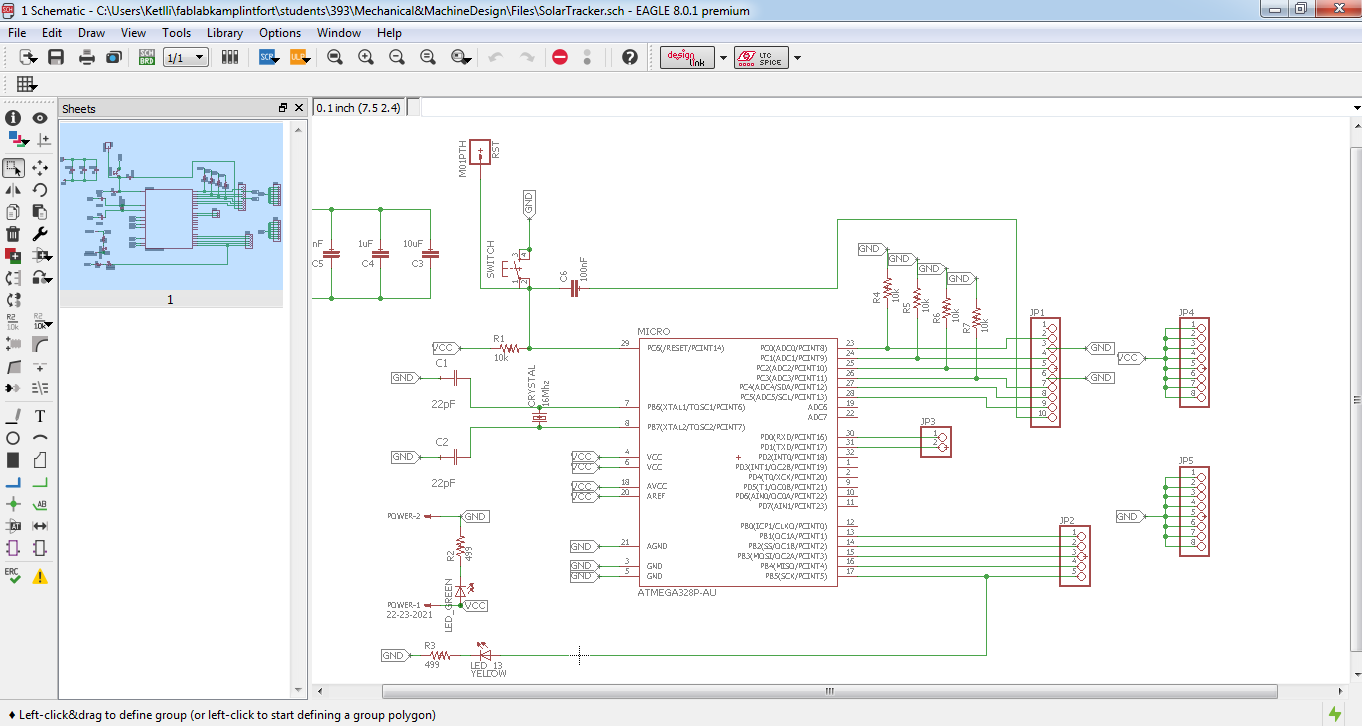Open the View menu

click(134, 33)
